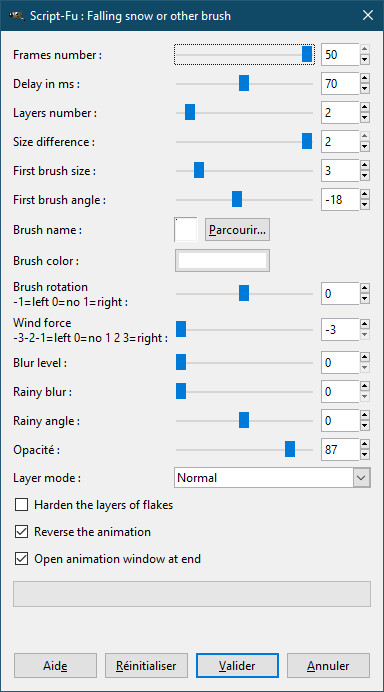Increase Opacité with up arrow
This screenshot has height=692, width=384.
click(365, 444)
